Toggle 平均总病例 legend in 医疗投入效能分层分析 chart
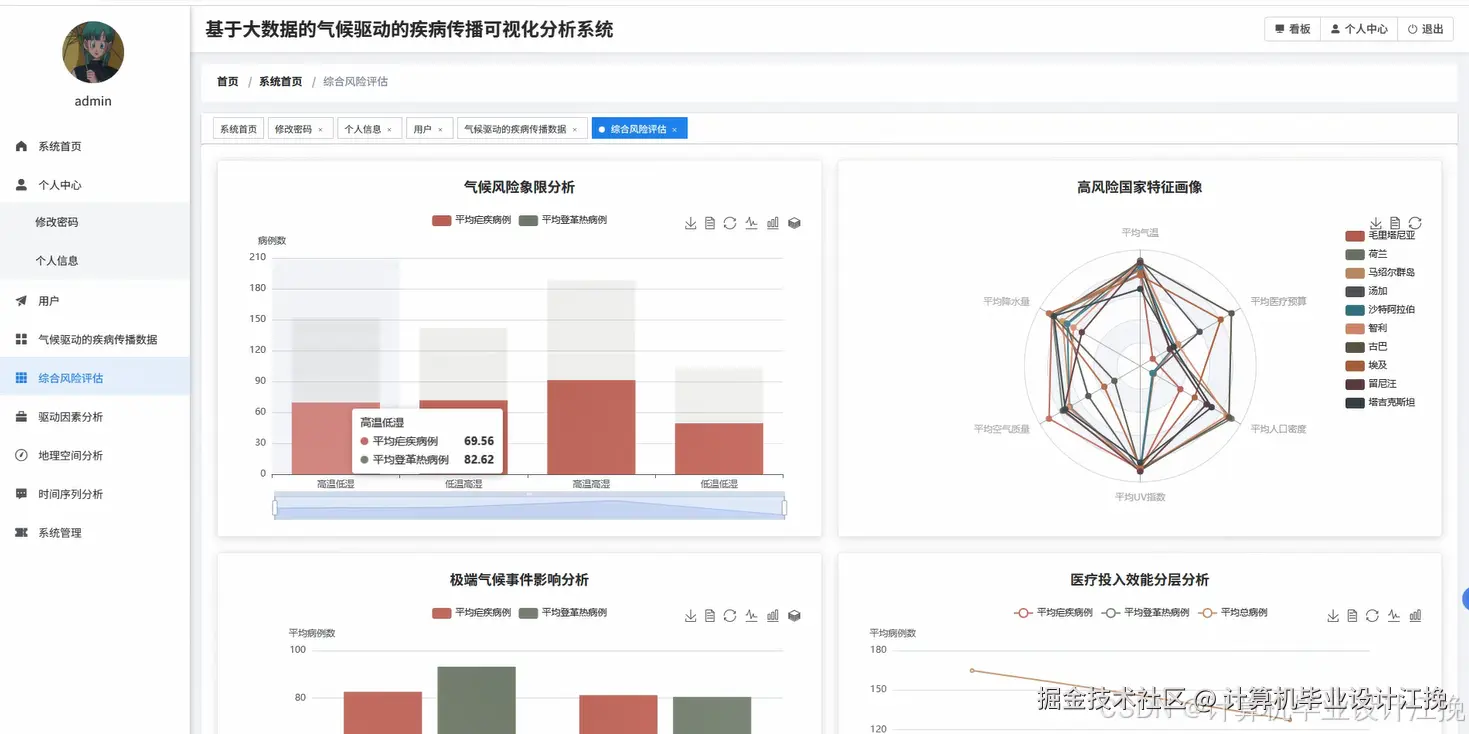1469x734 pixels. pos(1233,612)
